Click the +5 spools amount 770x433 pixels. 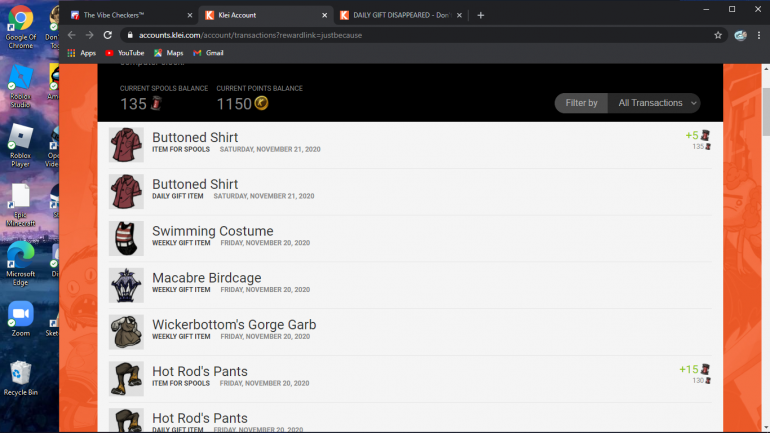pyautogui.click(x=692, y=135)
